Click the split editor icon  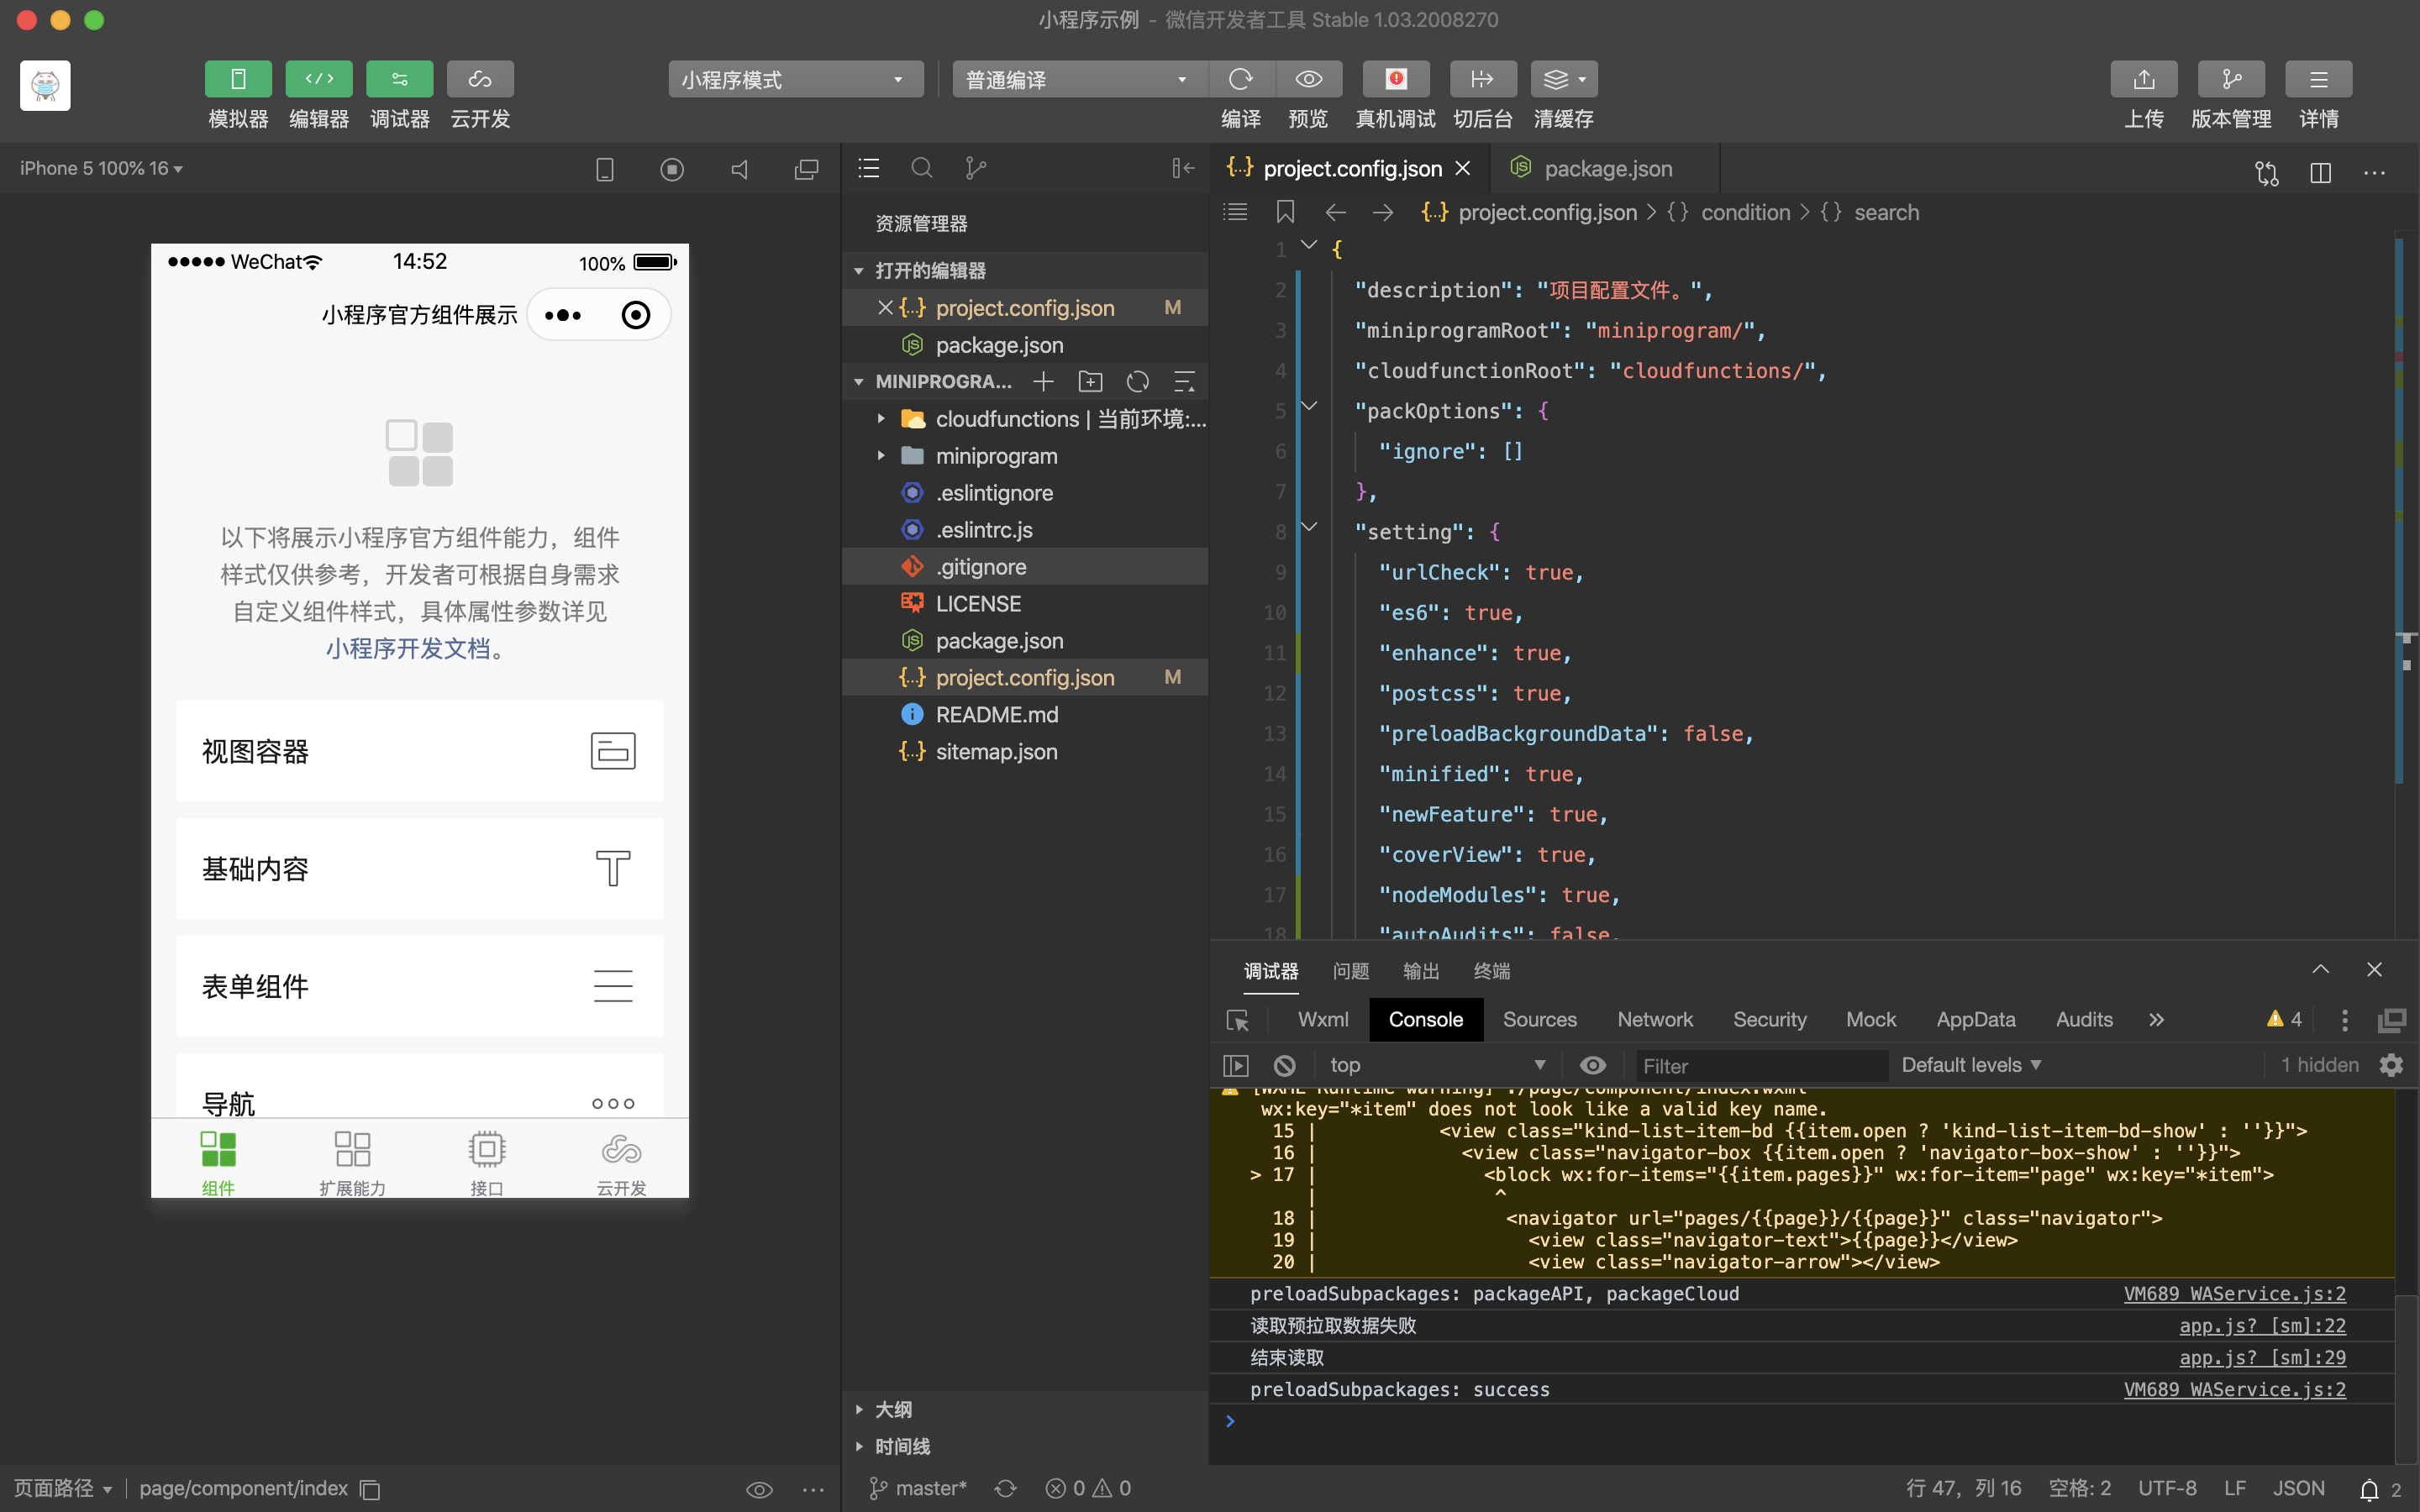(x=2321, y=172)
